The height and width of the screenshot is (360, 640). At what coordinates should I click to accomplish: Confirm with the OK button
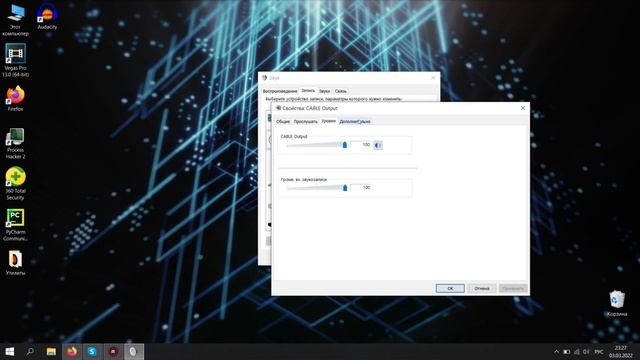tap(450, 288)
